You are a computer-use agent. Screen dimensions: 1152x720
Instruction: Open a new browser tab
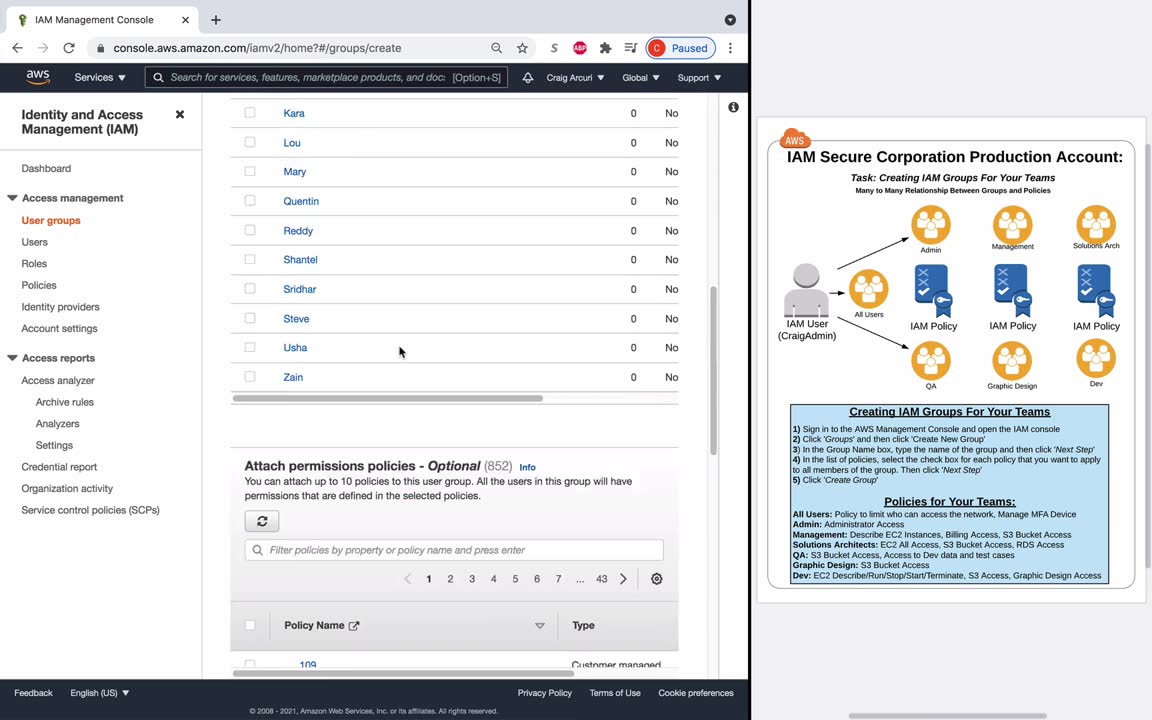(x=216, y=20)
